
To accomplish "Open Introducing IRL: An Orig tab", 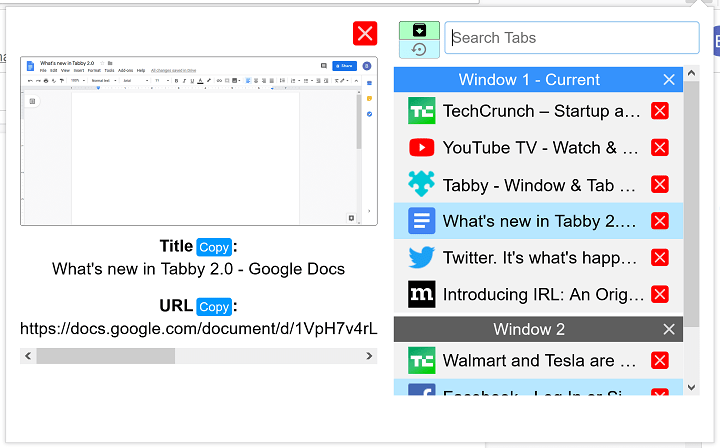I will tap(543, 295).
